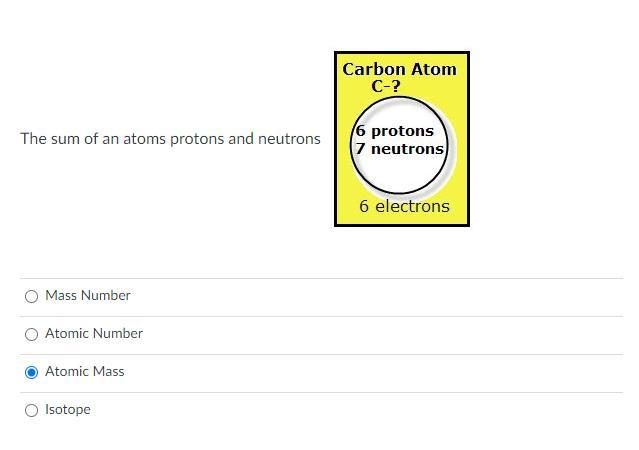Click the 'C-?' label in the diagram
The image size is (639, 450).
point(386,87)
